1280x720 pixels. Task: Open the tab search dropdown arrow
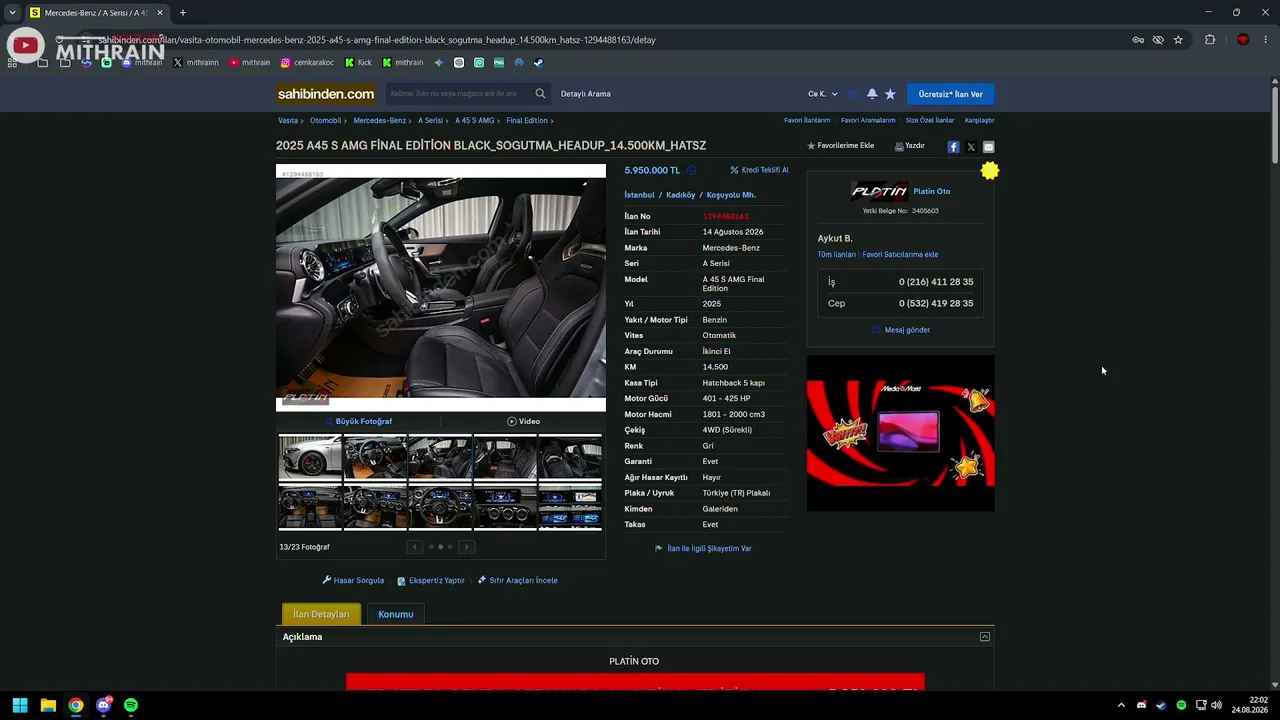12,13
